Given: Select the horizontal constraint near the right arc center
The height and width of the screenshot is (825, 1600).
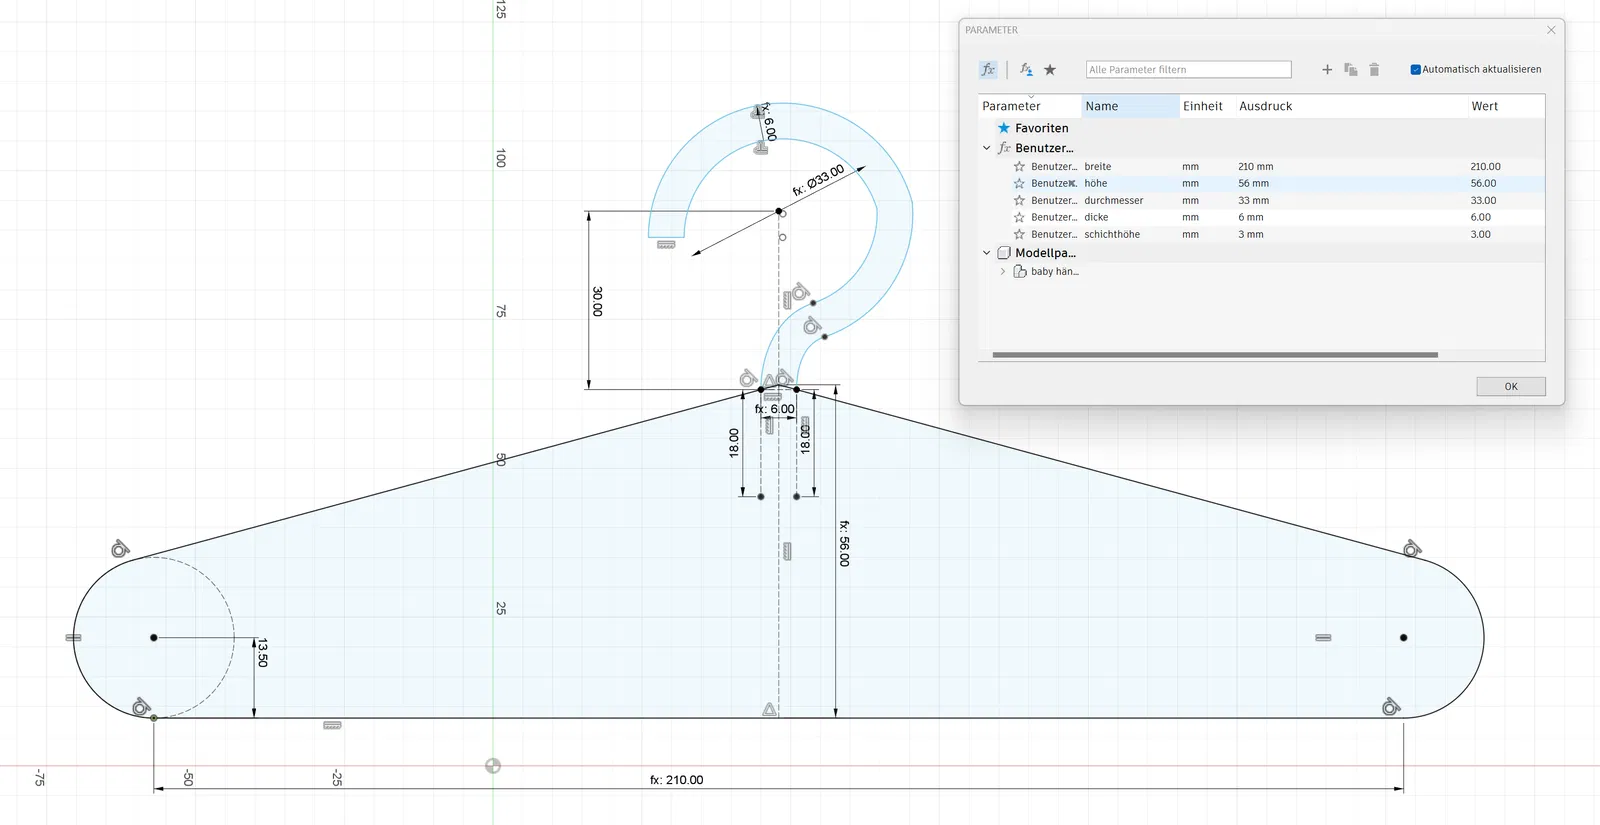Looking at the screenshot, I should [1323, 637].
